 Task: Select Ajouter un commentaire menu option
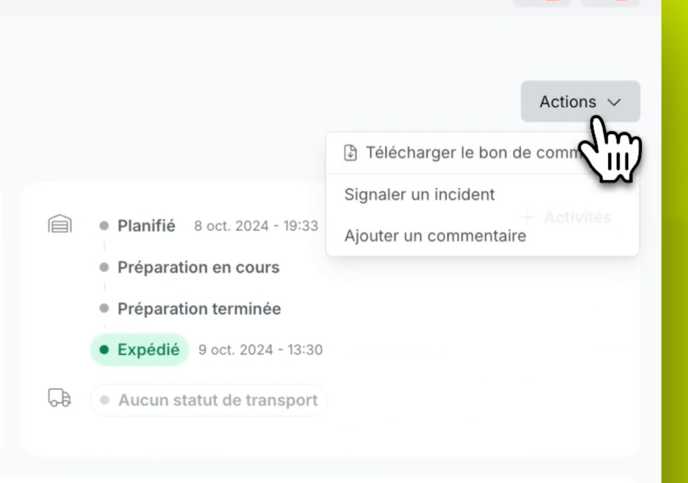point(435,236)
